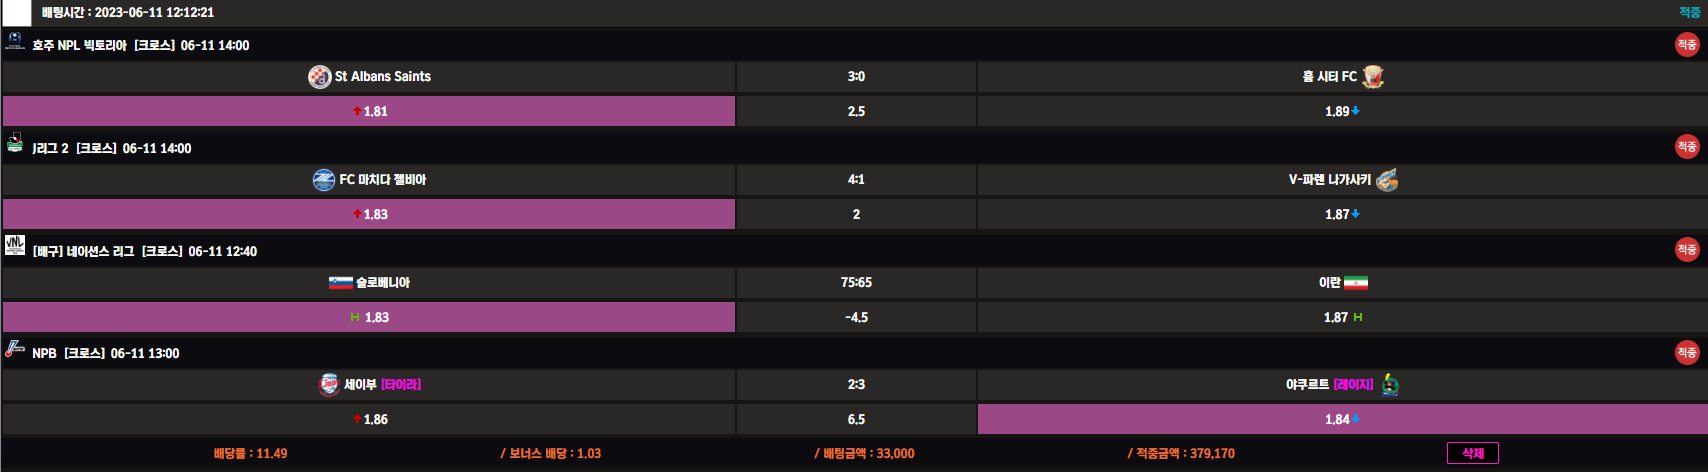Click the Yakult Swallows mascot icon

click(1390, 385)
